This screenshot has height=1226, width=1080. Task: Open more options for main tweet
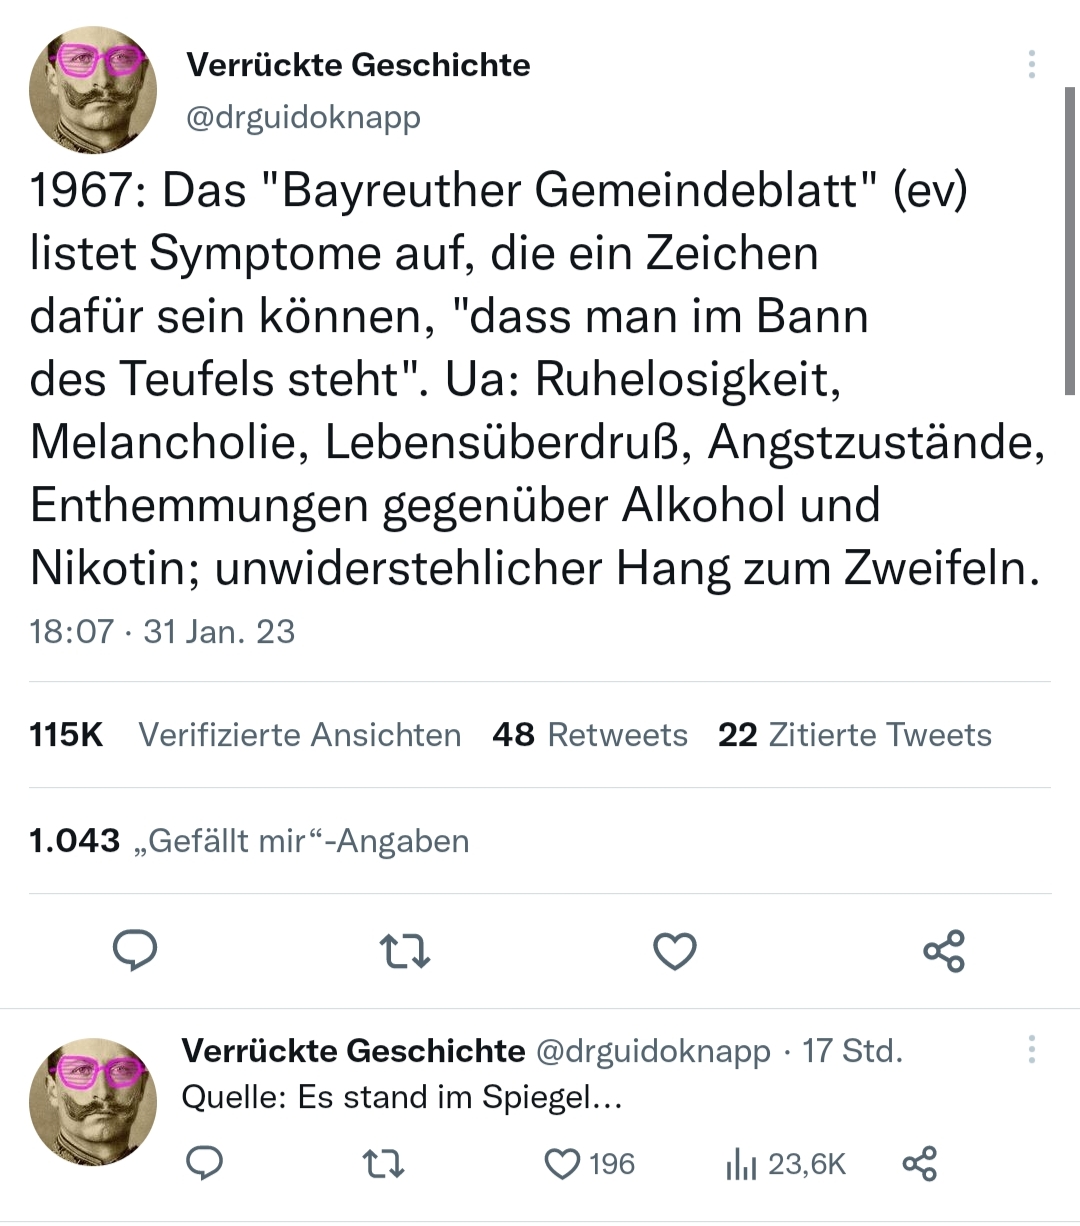[1031, 65]
